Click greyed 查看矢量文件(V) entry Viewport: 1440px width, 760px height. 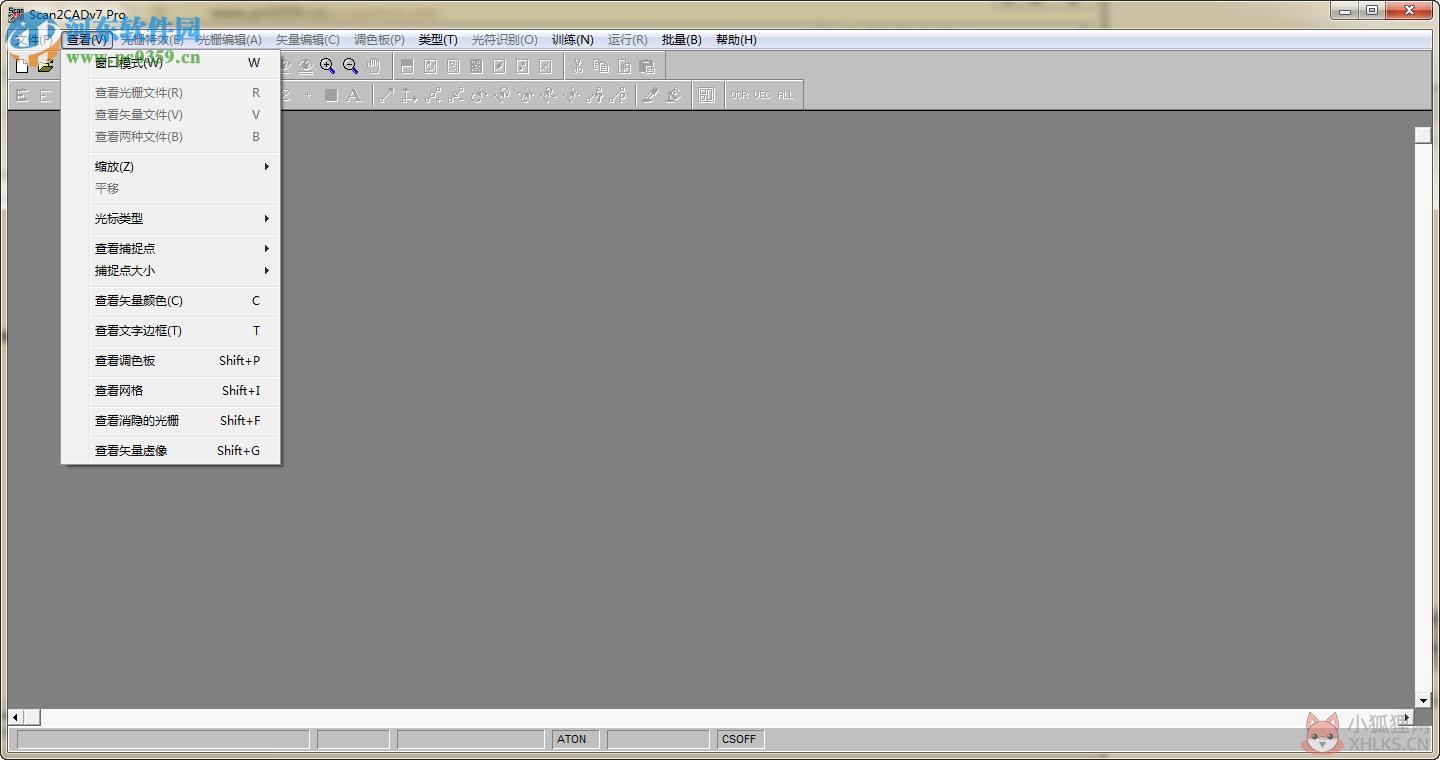pos(171,115)
